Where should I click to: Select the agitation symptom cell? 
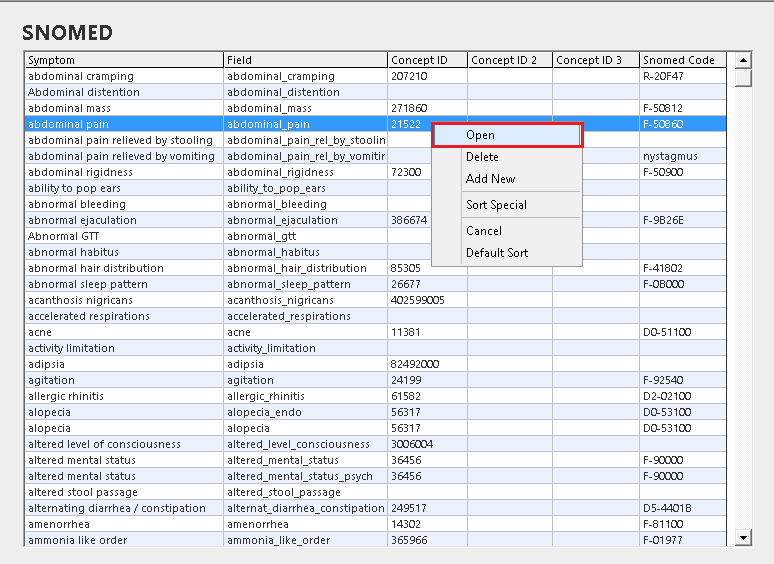[x=124, y=380]
